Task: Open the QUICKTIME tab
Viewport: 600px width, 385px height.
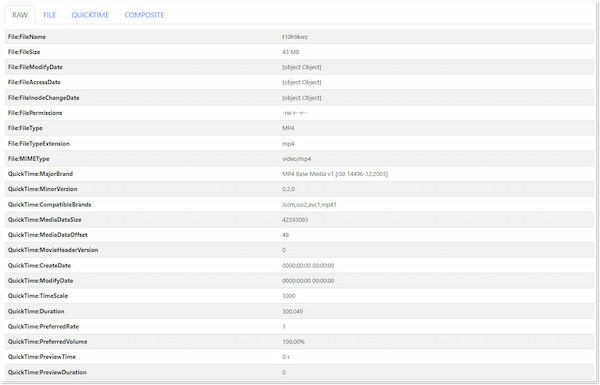Action: point(90,15)
